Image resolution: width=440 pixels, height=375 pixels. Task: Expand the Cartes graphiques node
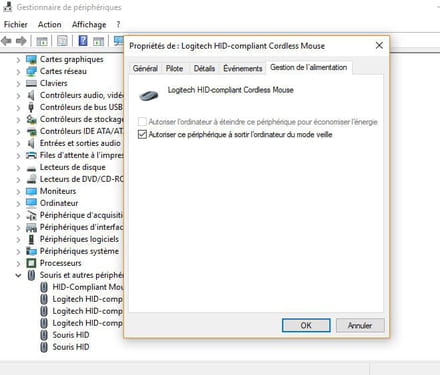tap(18, 60)
